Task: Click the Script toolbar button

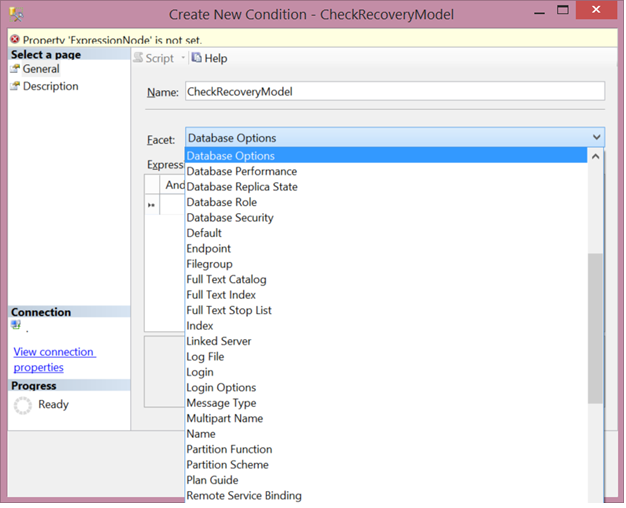Action: [x=154, y=58]
